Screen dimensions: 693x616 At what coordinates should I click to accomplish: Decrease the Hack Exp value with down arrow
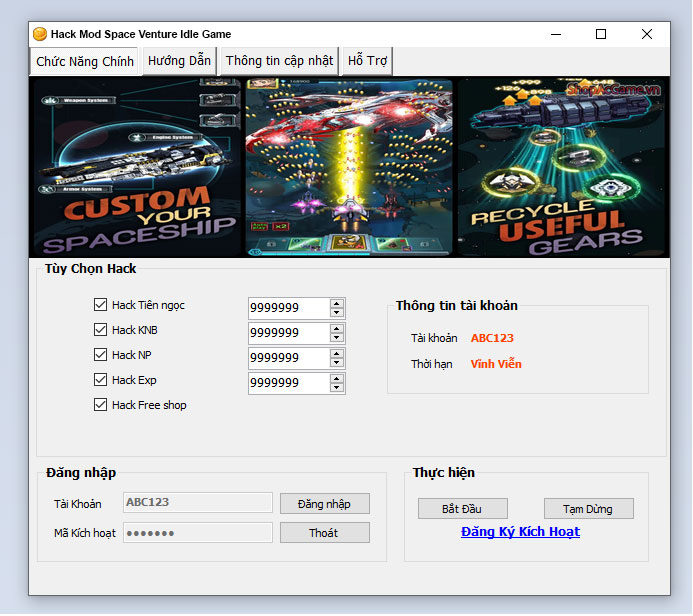click(337, 388)
